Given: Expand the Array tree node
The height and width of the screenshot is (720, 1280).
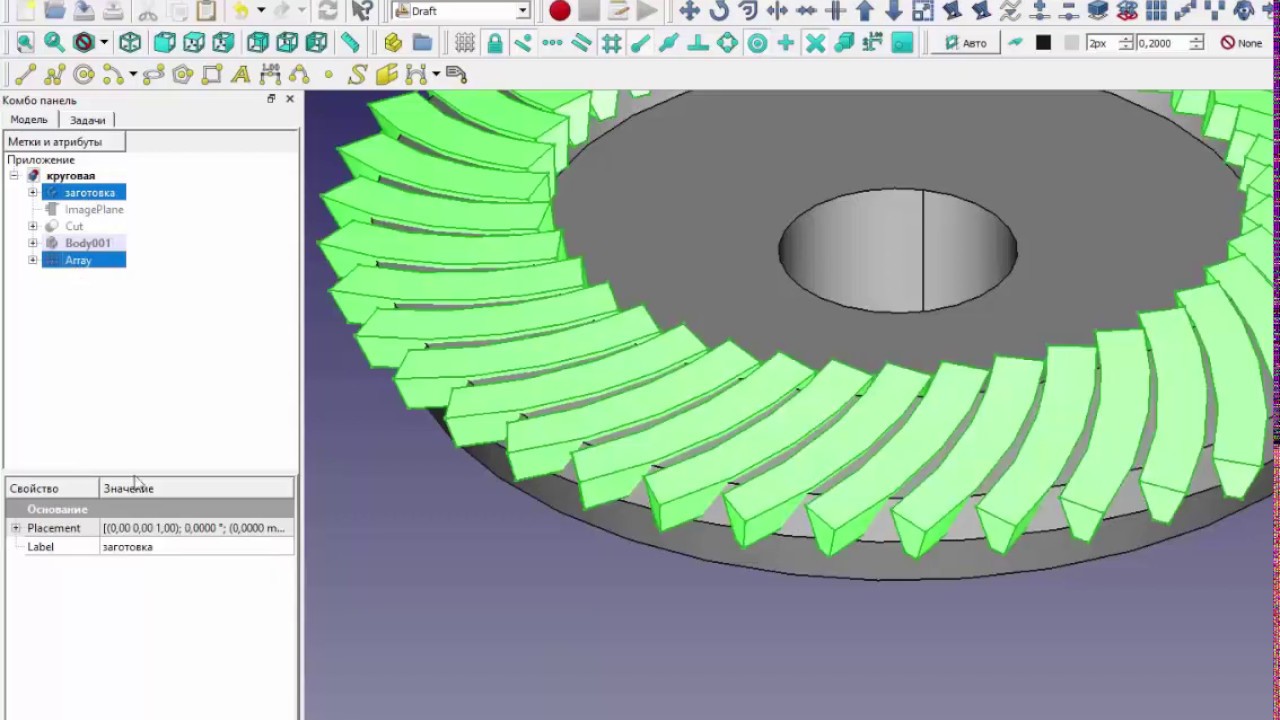Looking at the screenshot, I should 33,260.
